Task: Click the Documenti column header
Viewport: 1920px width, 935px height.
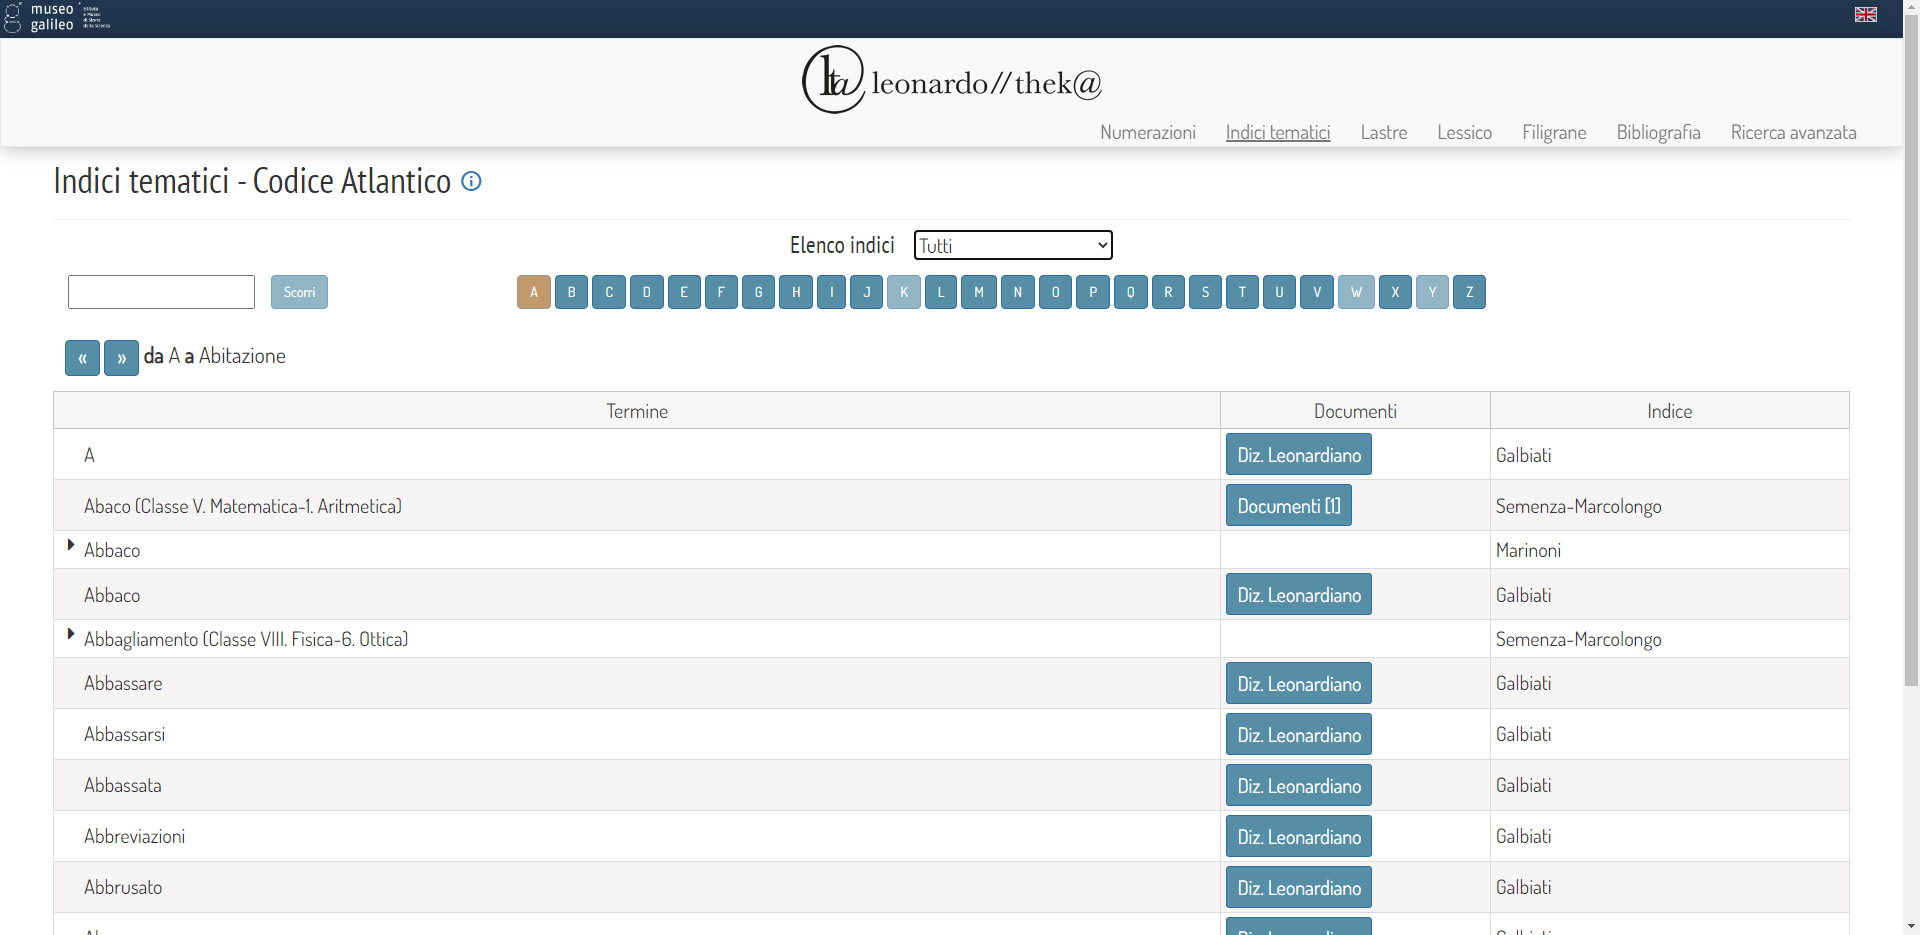Action: pos(1355,411)
